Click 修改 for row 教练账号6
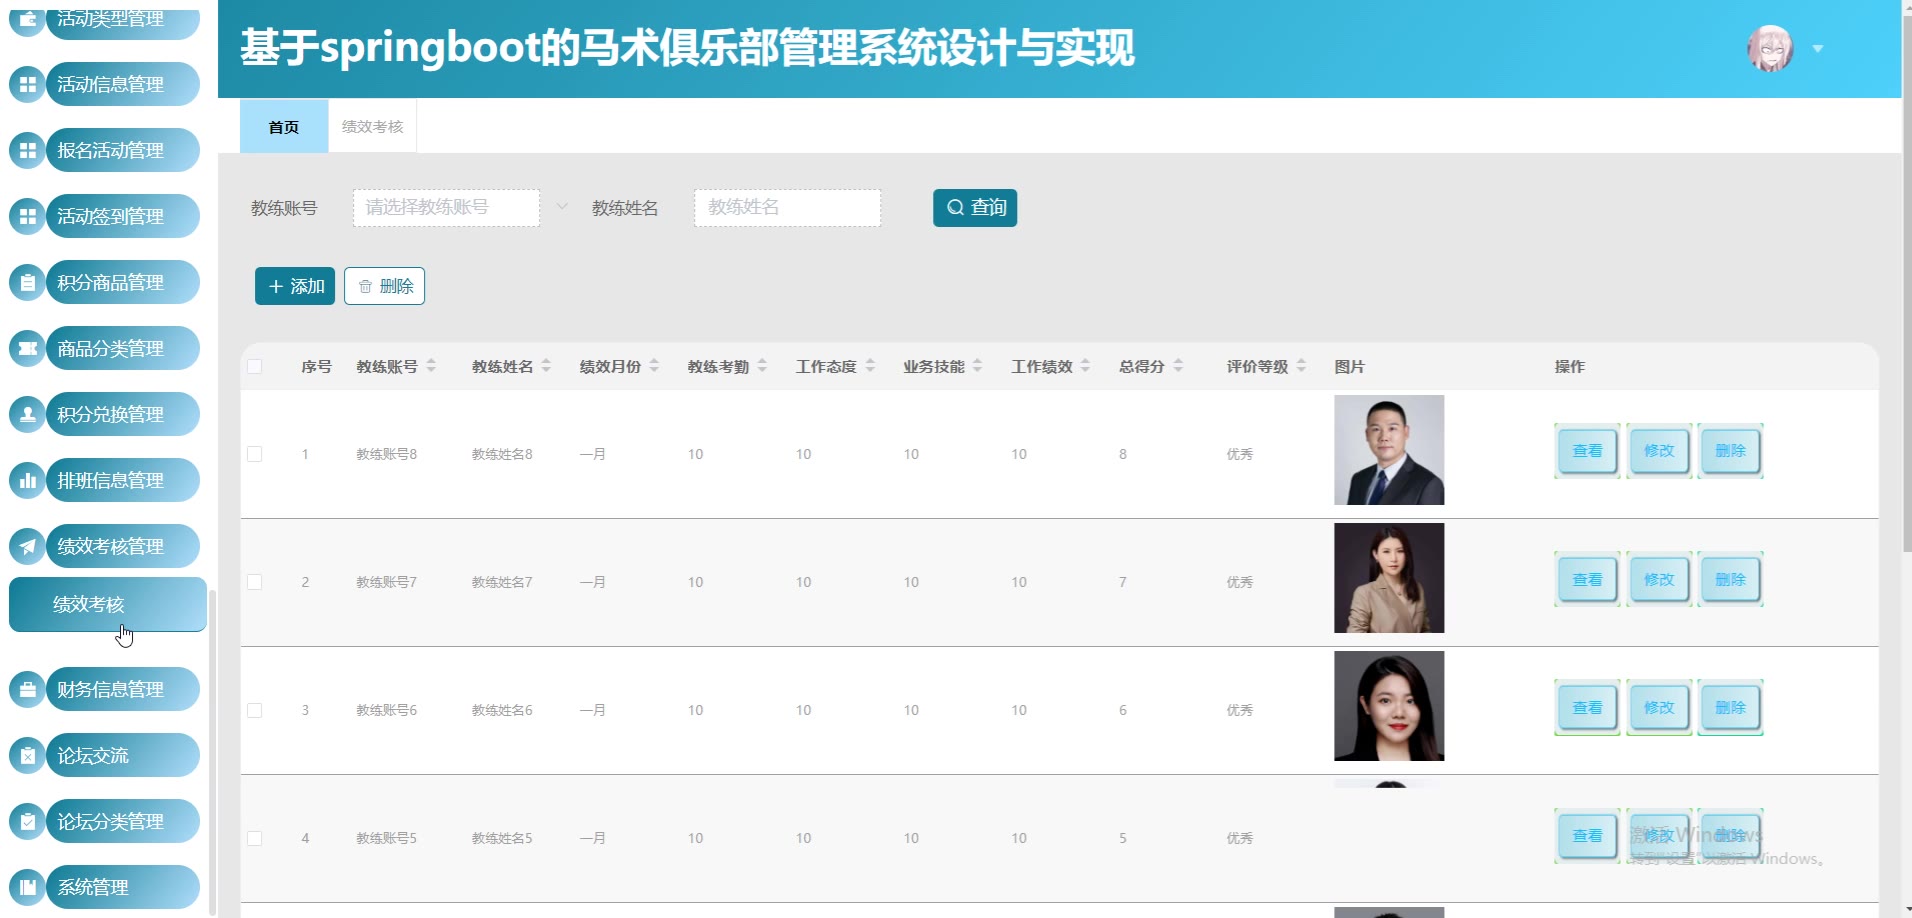This screenshot has width=1912, height=918. point(1659,707)
